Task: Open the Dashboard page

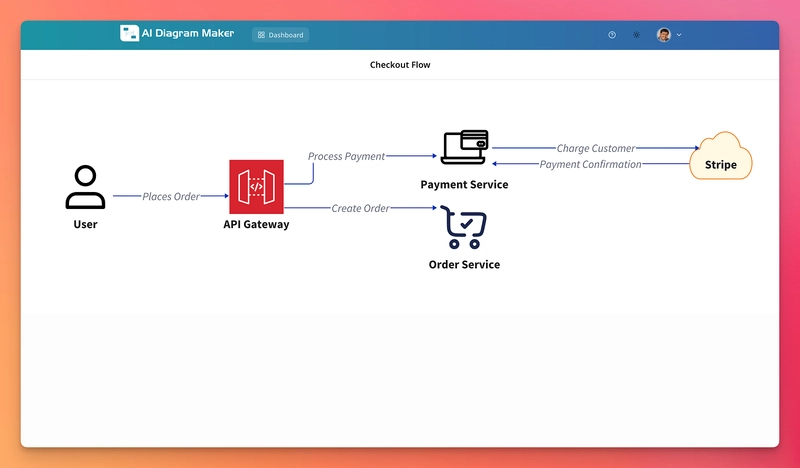Action: [280, 35]
